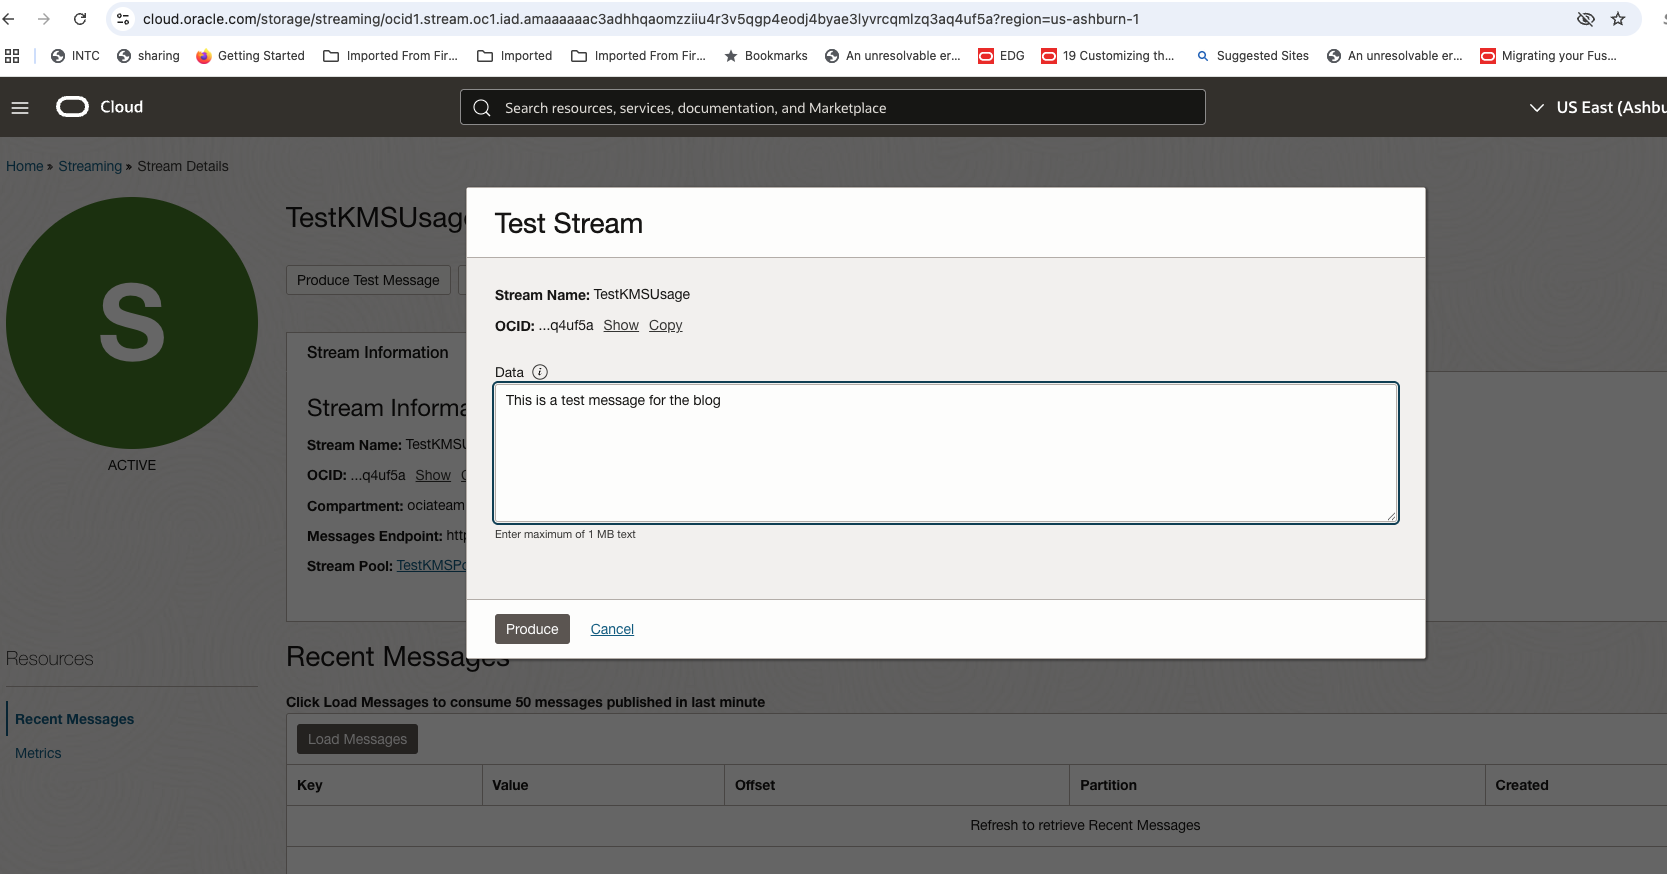Click the search resources and services field
The image size is (1667, 874).
[x=832, y=108]
